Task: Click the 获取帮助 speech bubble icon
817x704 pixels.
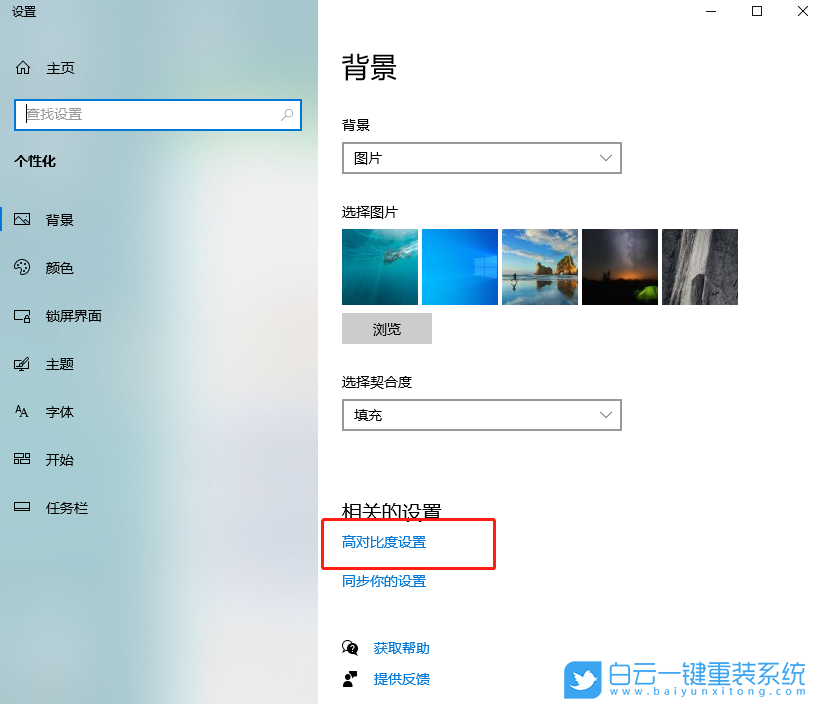Action: click(350, 647)
